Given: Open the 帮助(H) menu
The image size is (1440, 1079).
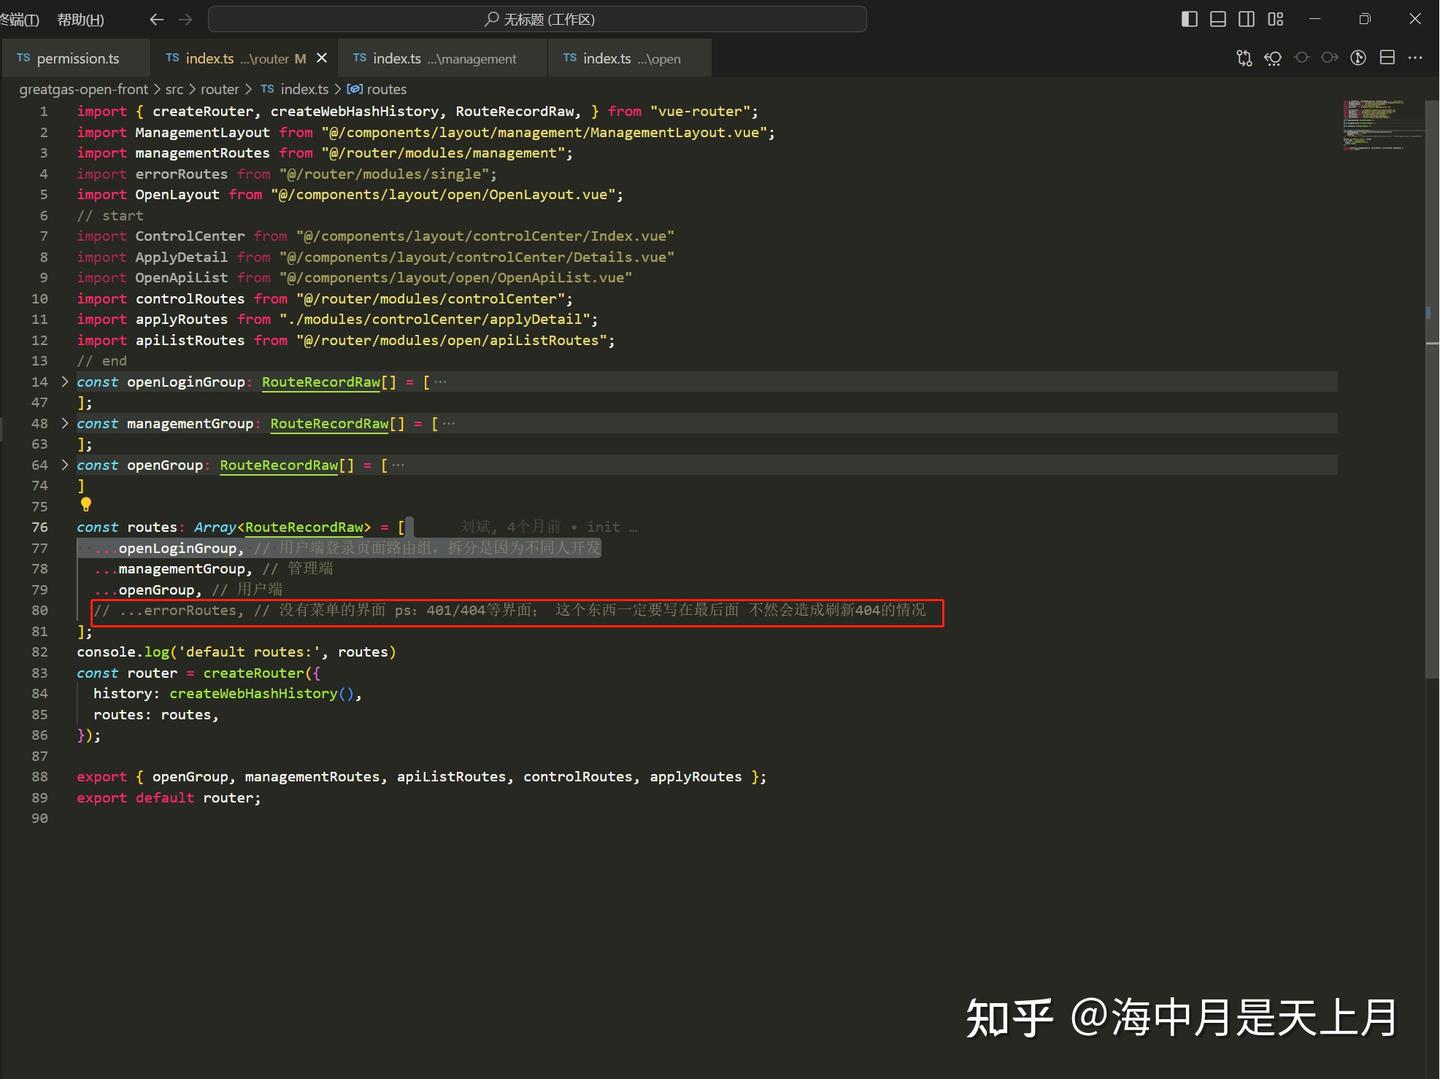Looking at the screenshot, I should tap(80, 19).
